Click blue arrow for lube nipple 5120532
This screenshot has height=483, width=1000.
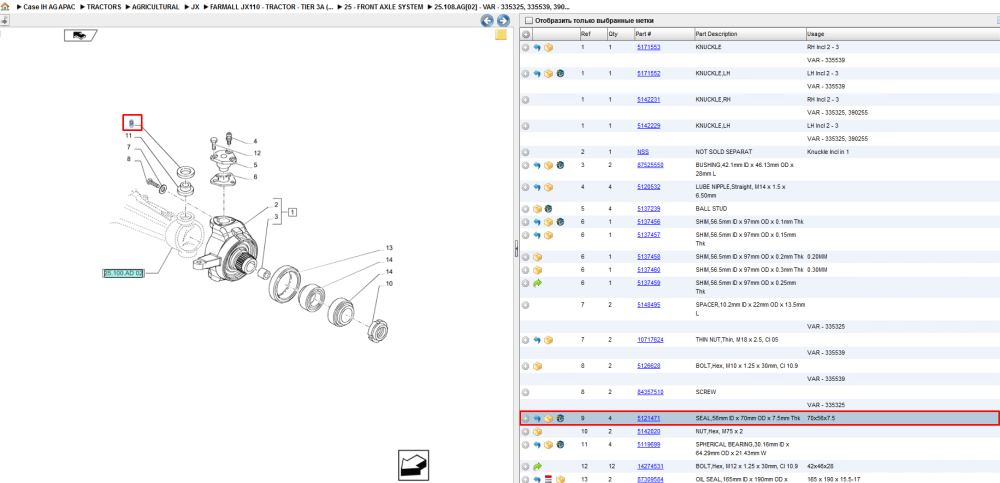[537, 187]
